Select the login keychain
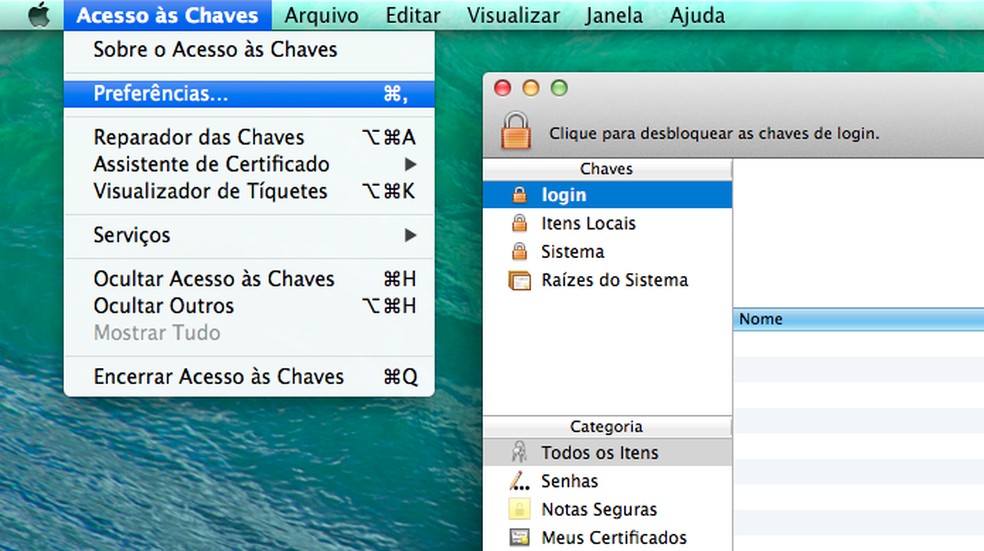 coord(607,195)
